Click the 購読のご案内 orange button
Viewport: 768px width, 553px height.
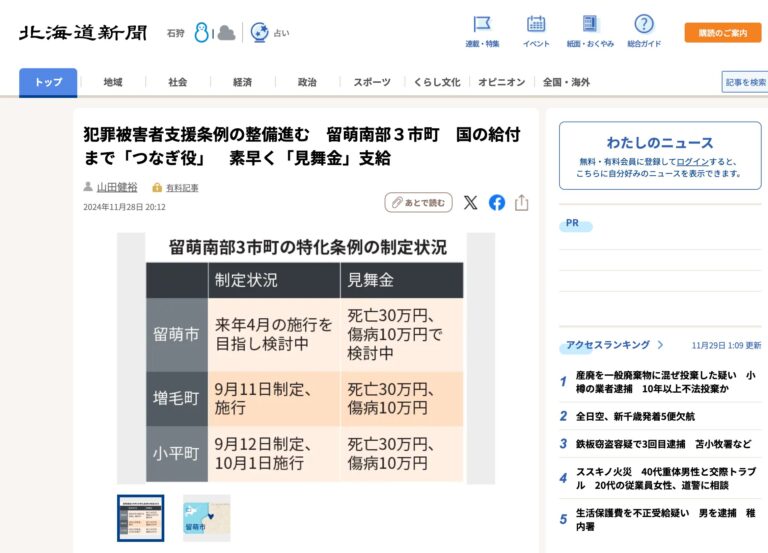[723, 33]
